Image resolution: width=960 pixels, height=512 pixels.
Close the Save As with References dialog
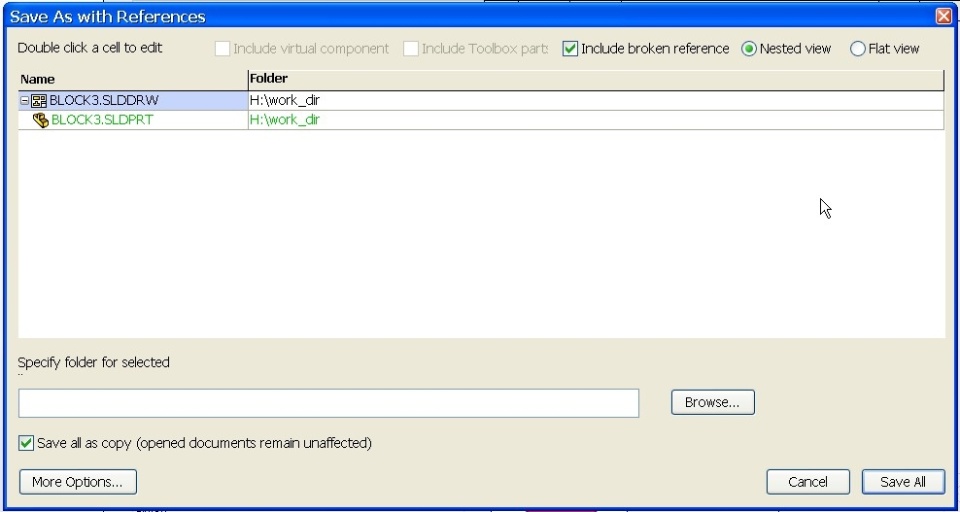pos(944,17)
